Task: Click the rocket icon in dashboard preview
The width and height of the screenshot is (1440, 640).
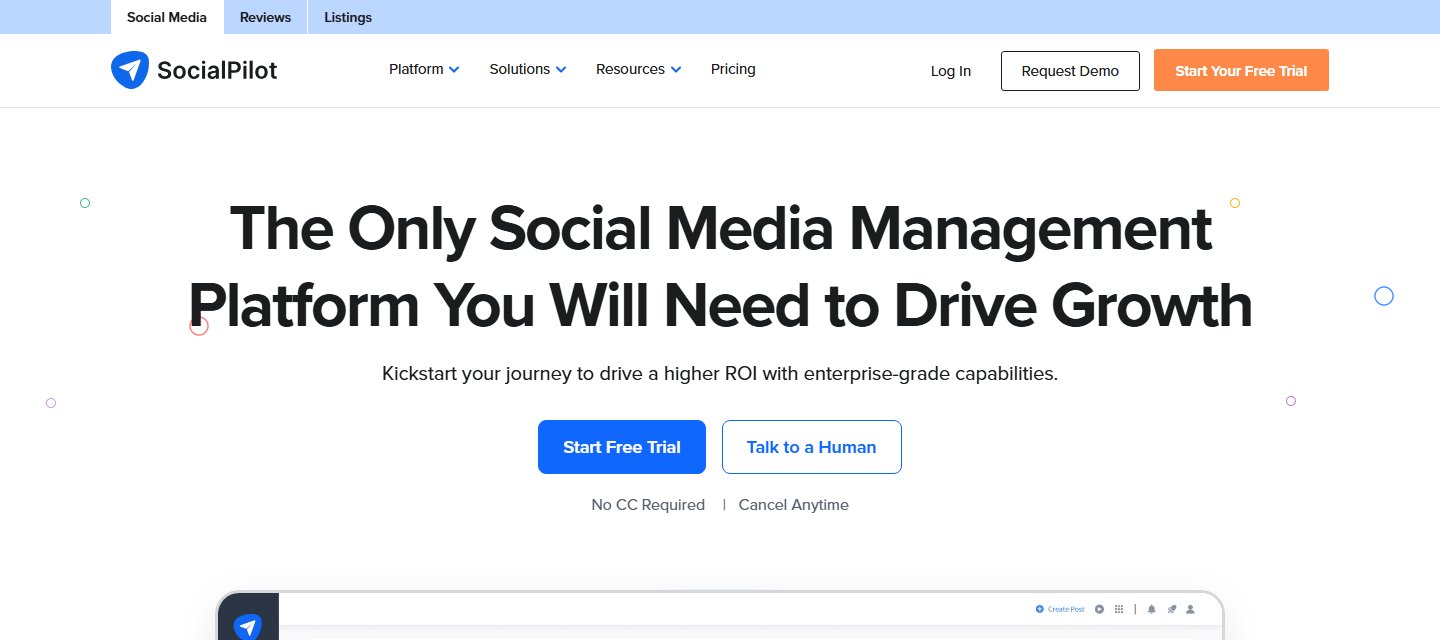Action: [1171, 609]
